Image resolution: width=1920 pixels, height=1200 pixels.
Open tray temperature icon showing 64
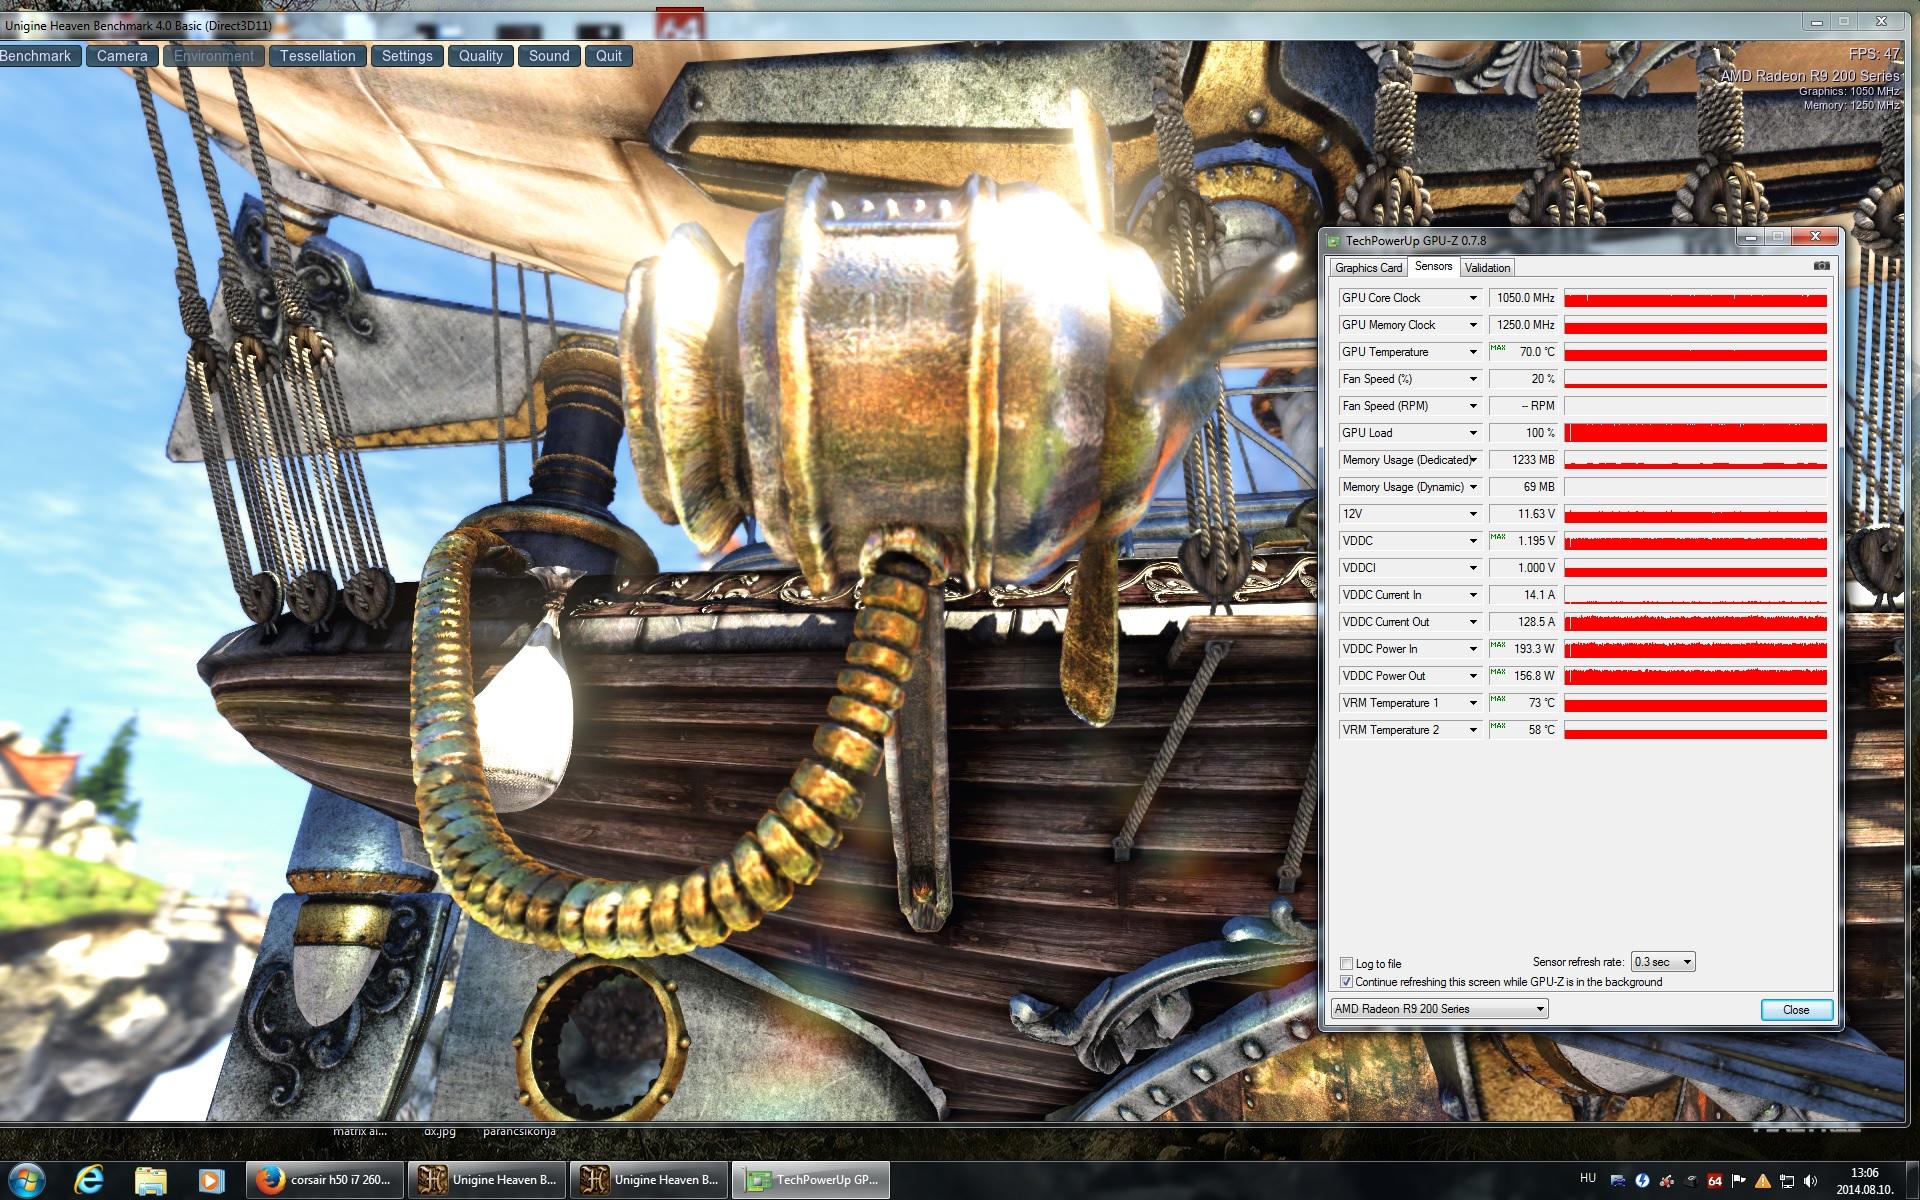pos(1715,1181)
